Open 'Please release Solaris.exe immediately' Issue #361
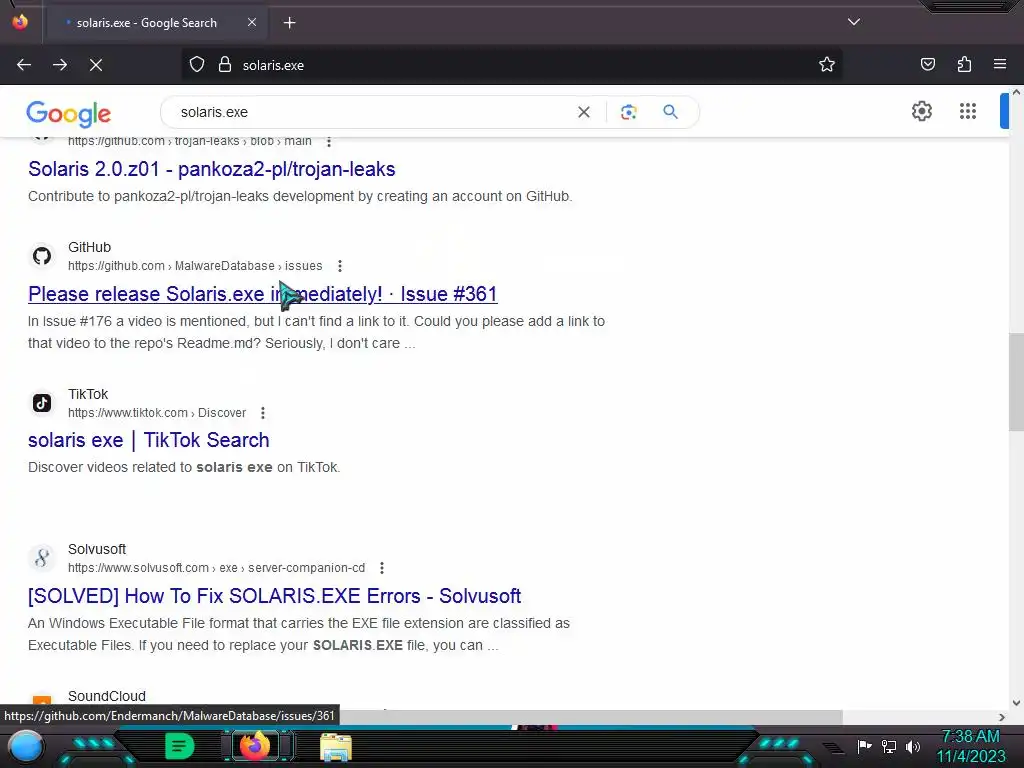 263,294
